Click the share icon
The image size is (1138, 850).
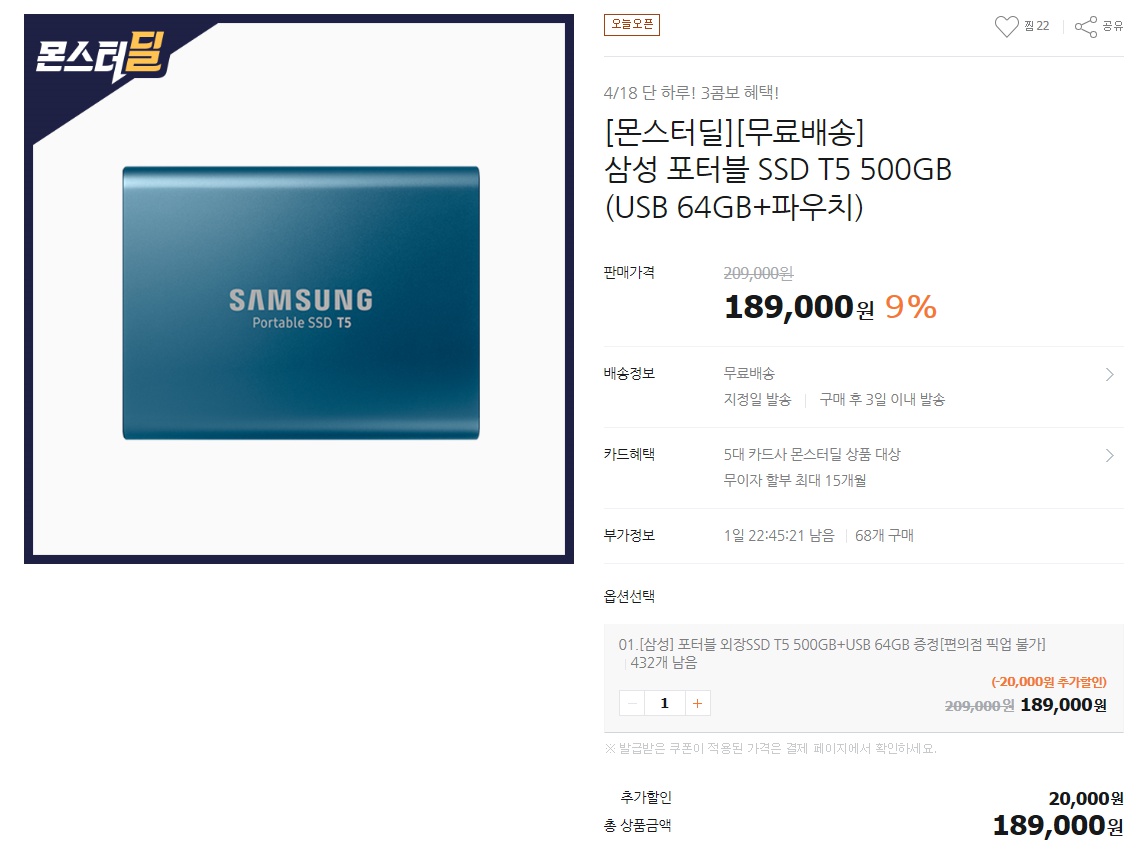click(1086, 27)
